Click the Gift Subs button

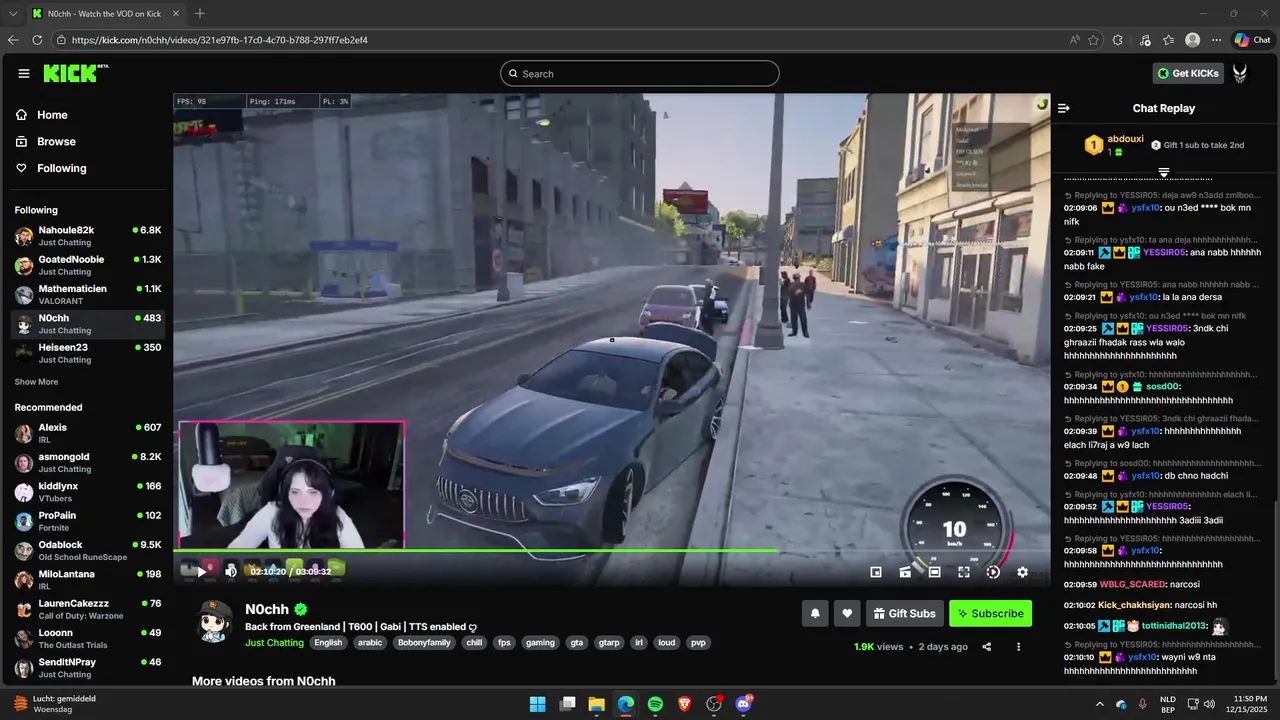(x=904, y=613)
